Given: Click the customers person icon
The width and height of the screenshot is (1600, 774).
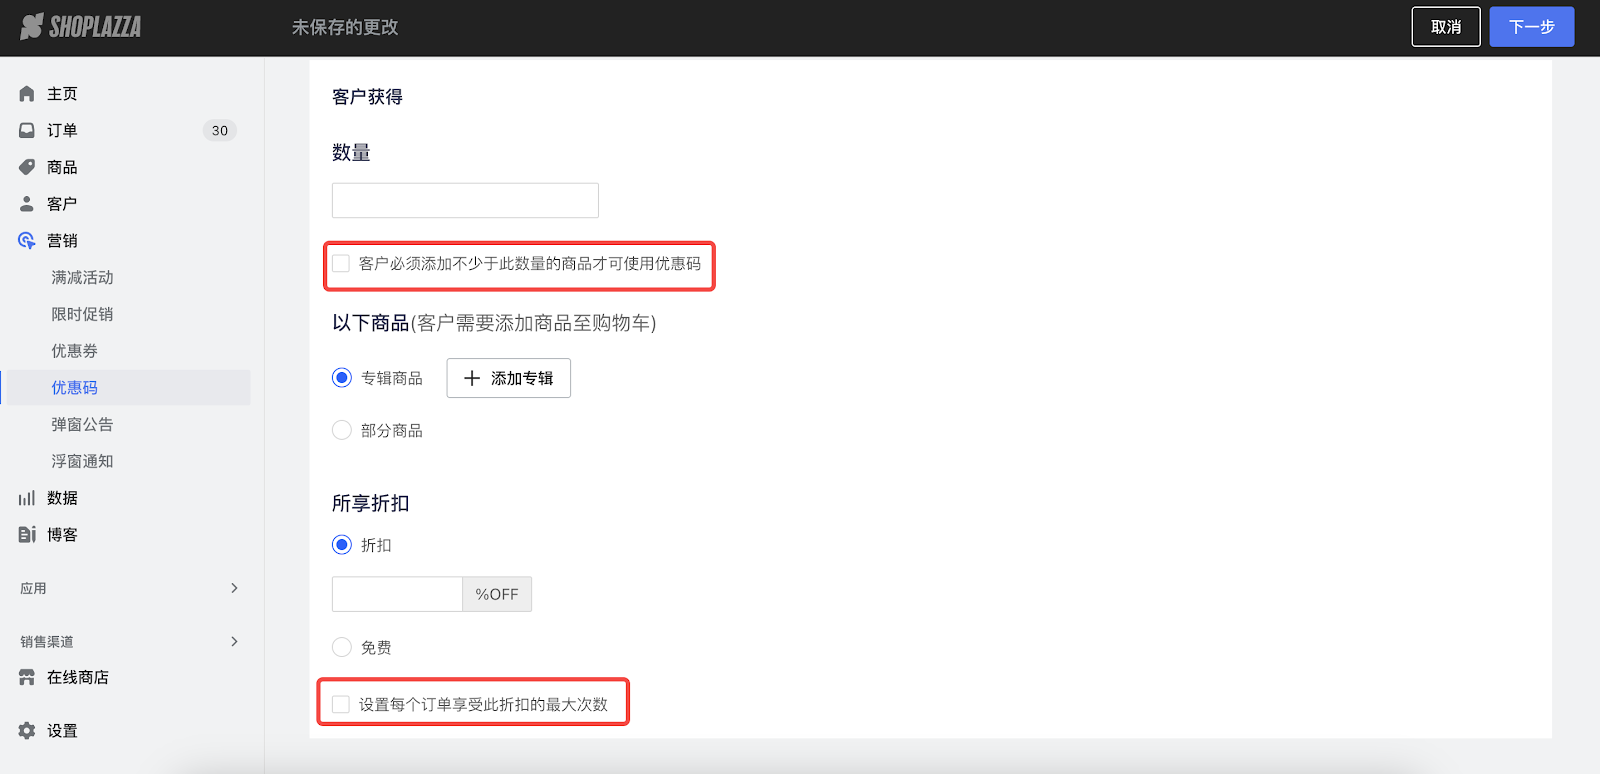Looking at the screenshot, I should [27, 204].
